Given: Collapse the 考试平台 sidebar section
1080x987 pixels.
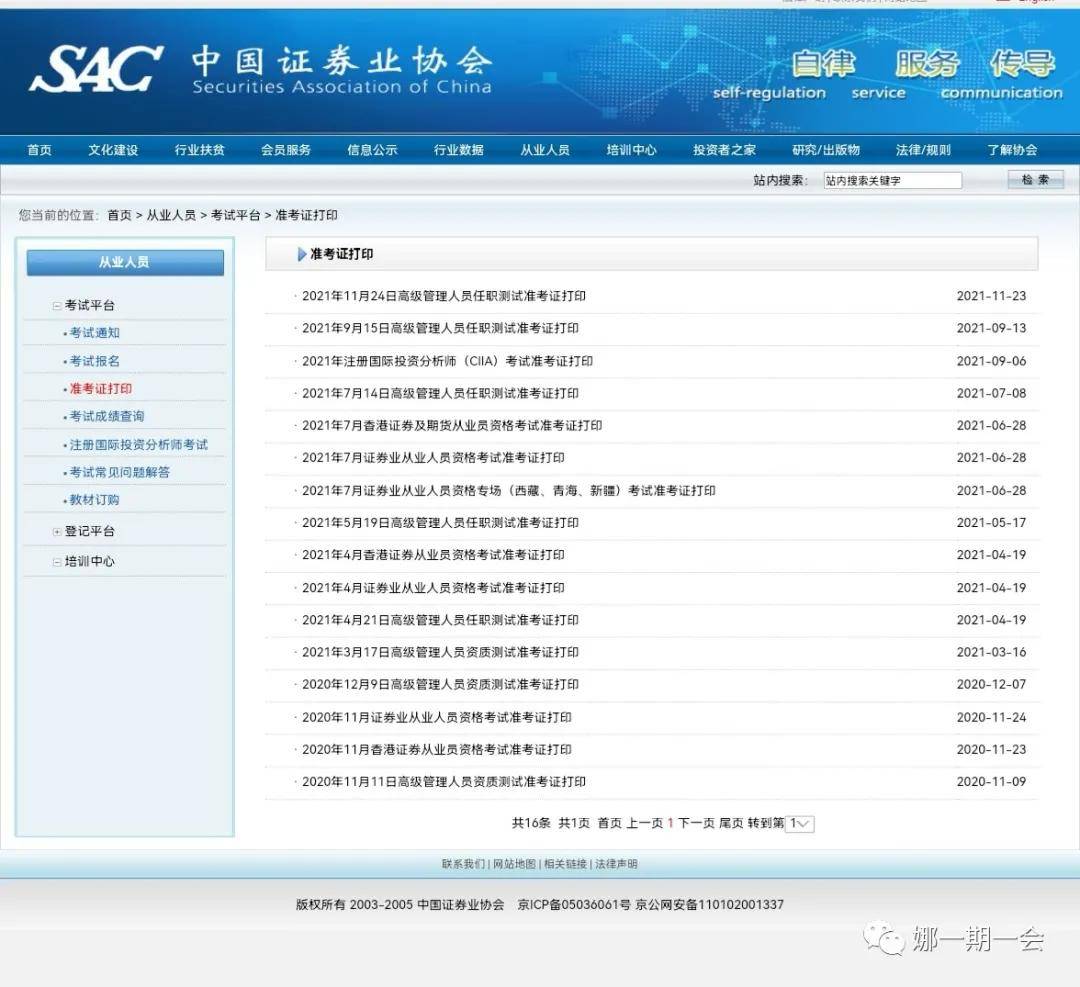Looking at the screenshot, I should (58, 305).
